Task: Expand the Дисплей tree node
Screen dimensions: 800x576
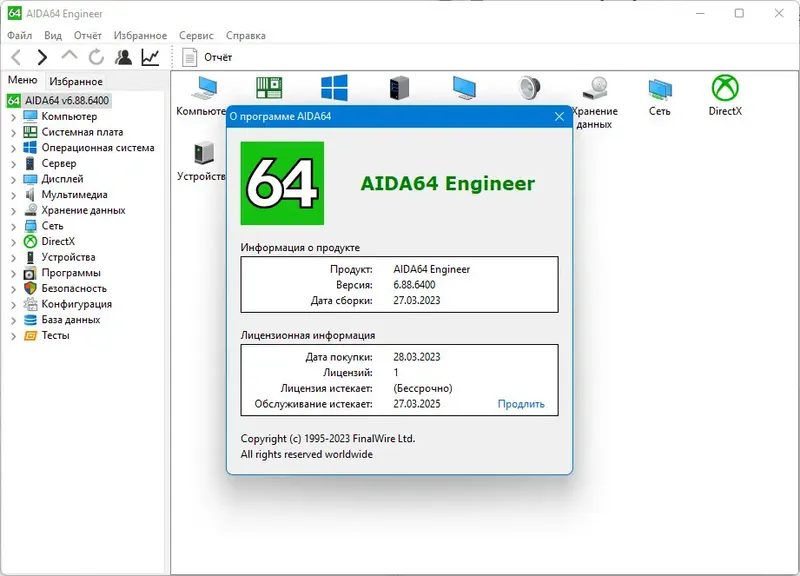Action: [x=14, y=180]
